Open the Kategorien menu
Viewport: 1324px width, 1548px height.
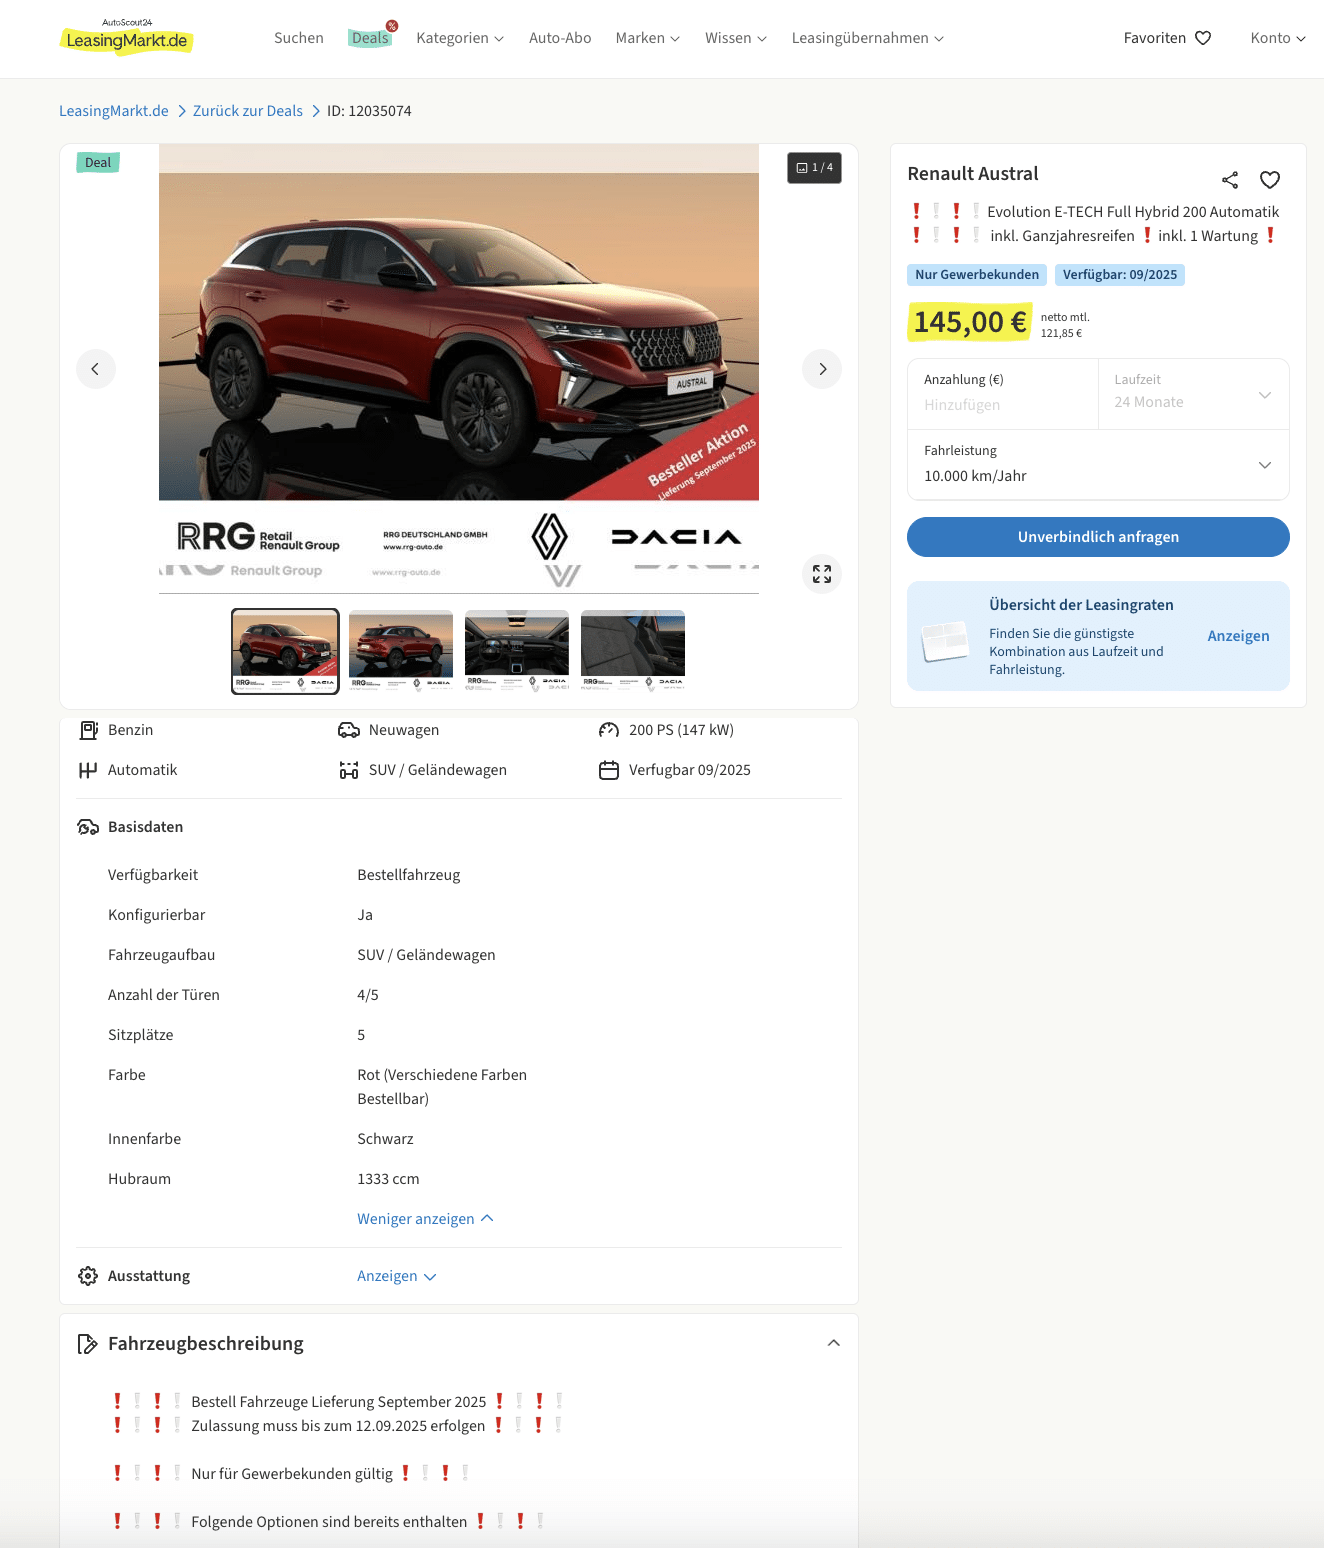tap(460, 38)
